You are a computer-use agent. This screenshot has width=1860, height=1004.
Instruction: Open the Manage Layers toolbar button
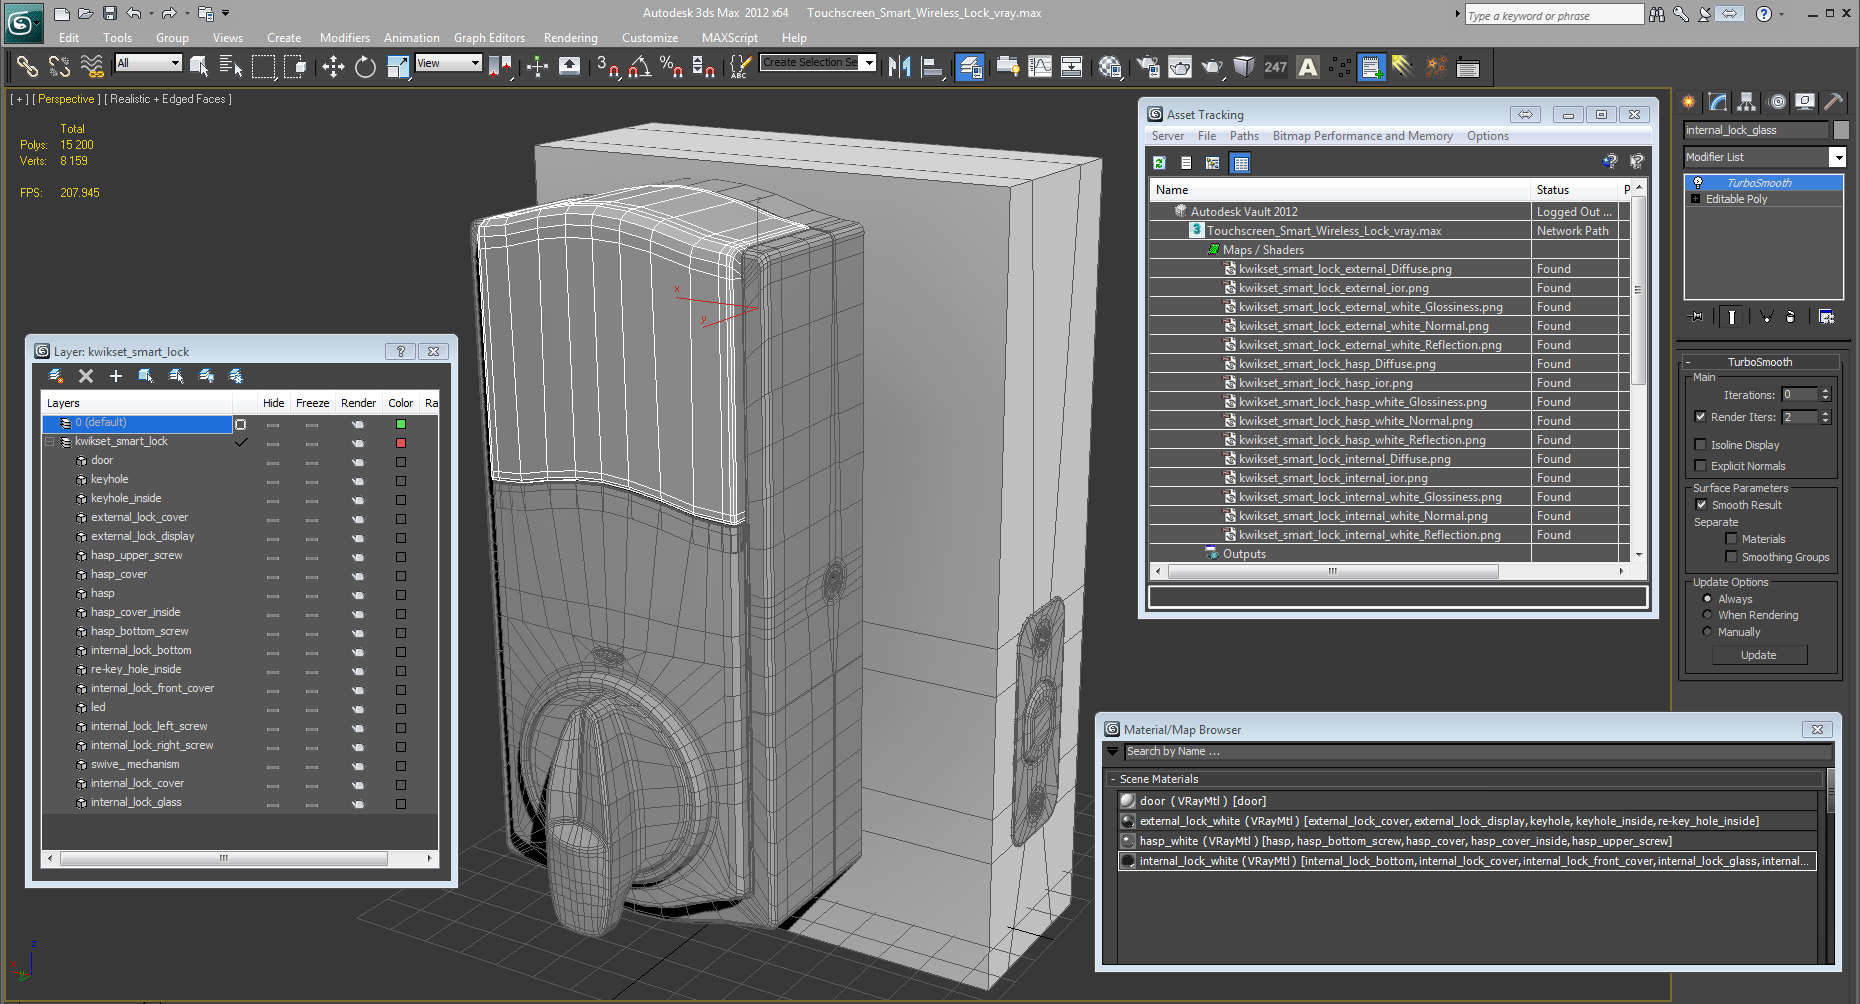tap(969, 67)
